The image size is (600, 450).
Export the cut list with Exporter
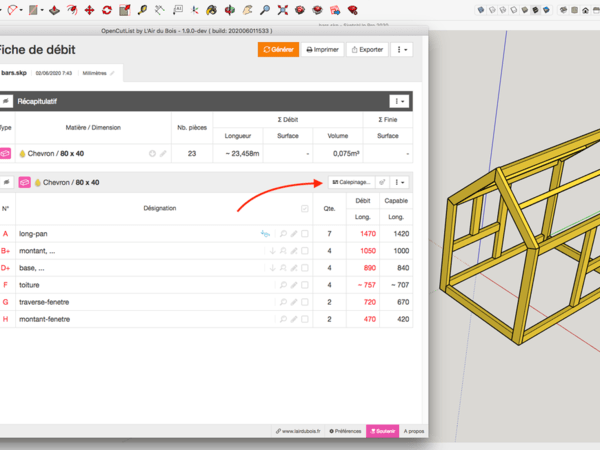367,49
